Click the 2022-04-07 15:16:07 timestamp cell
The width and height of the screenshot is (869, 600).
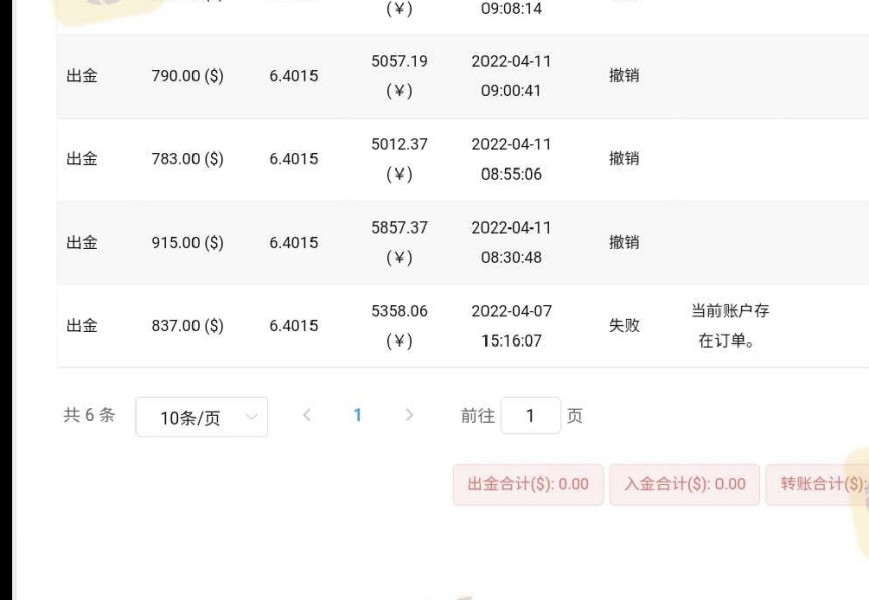[511, 326]
